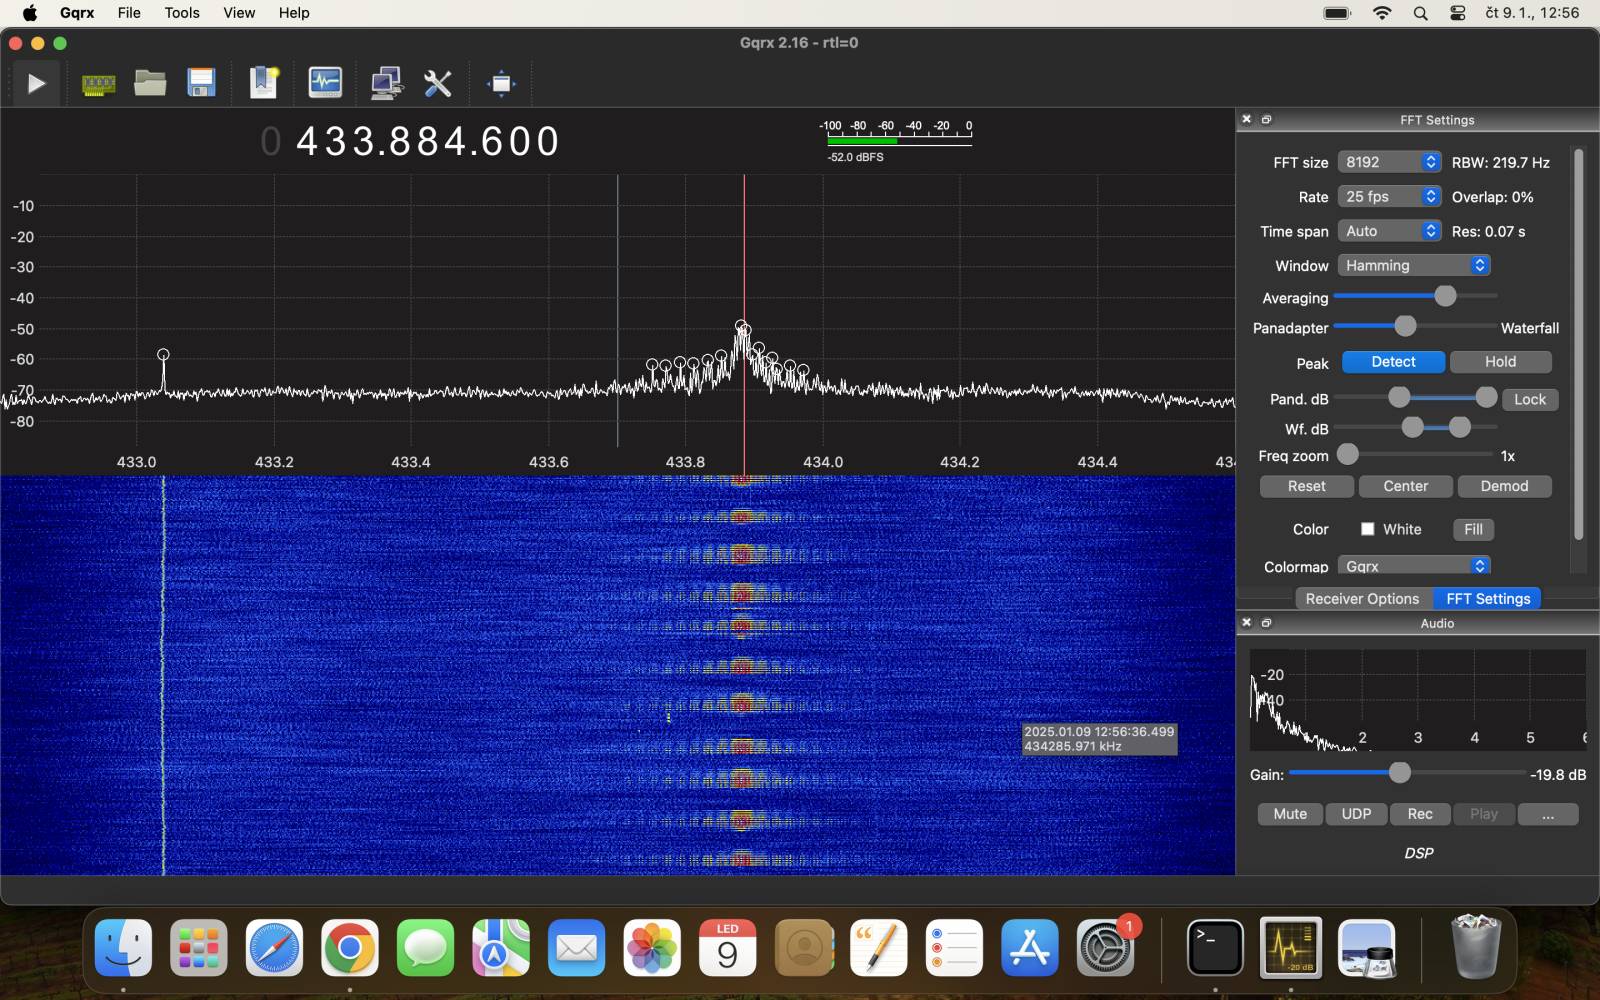Viewport: 1600px width, 1000px height.
Task: Switch to the Receiver Options tab
Action: click(x=1362, y=598)
